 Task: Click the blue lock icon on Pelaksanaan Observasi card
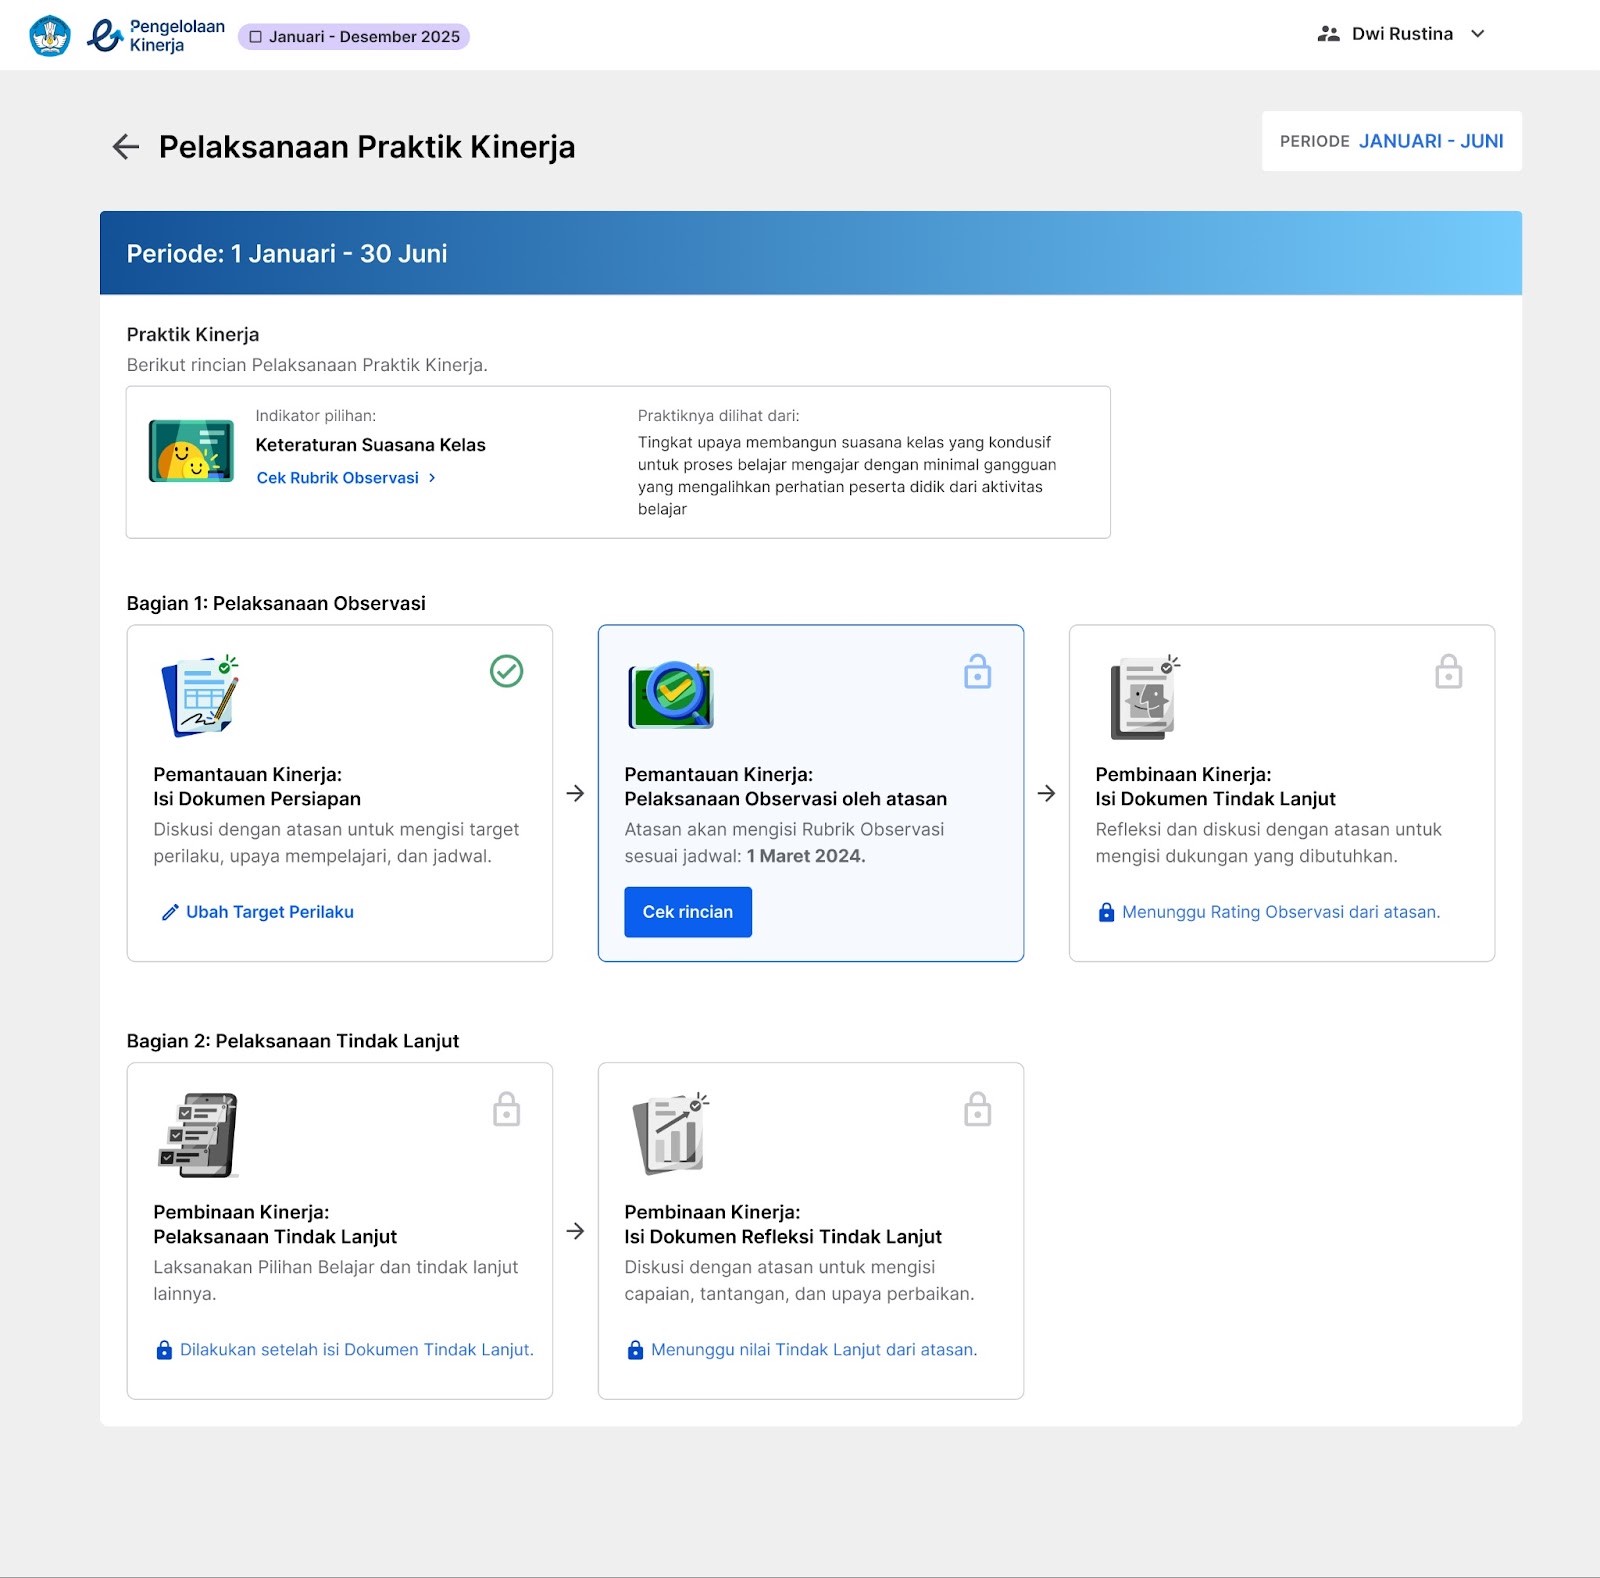coord(977,672)
